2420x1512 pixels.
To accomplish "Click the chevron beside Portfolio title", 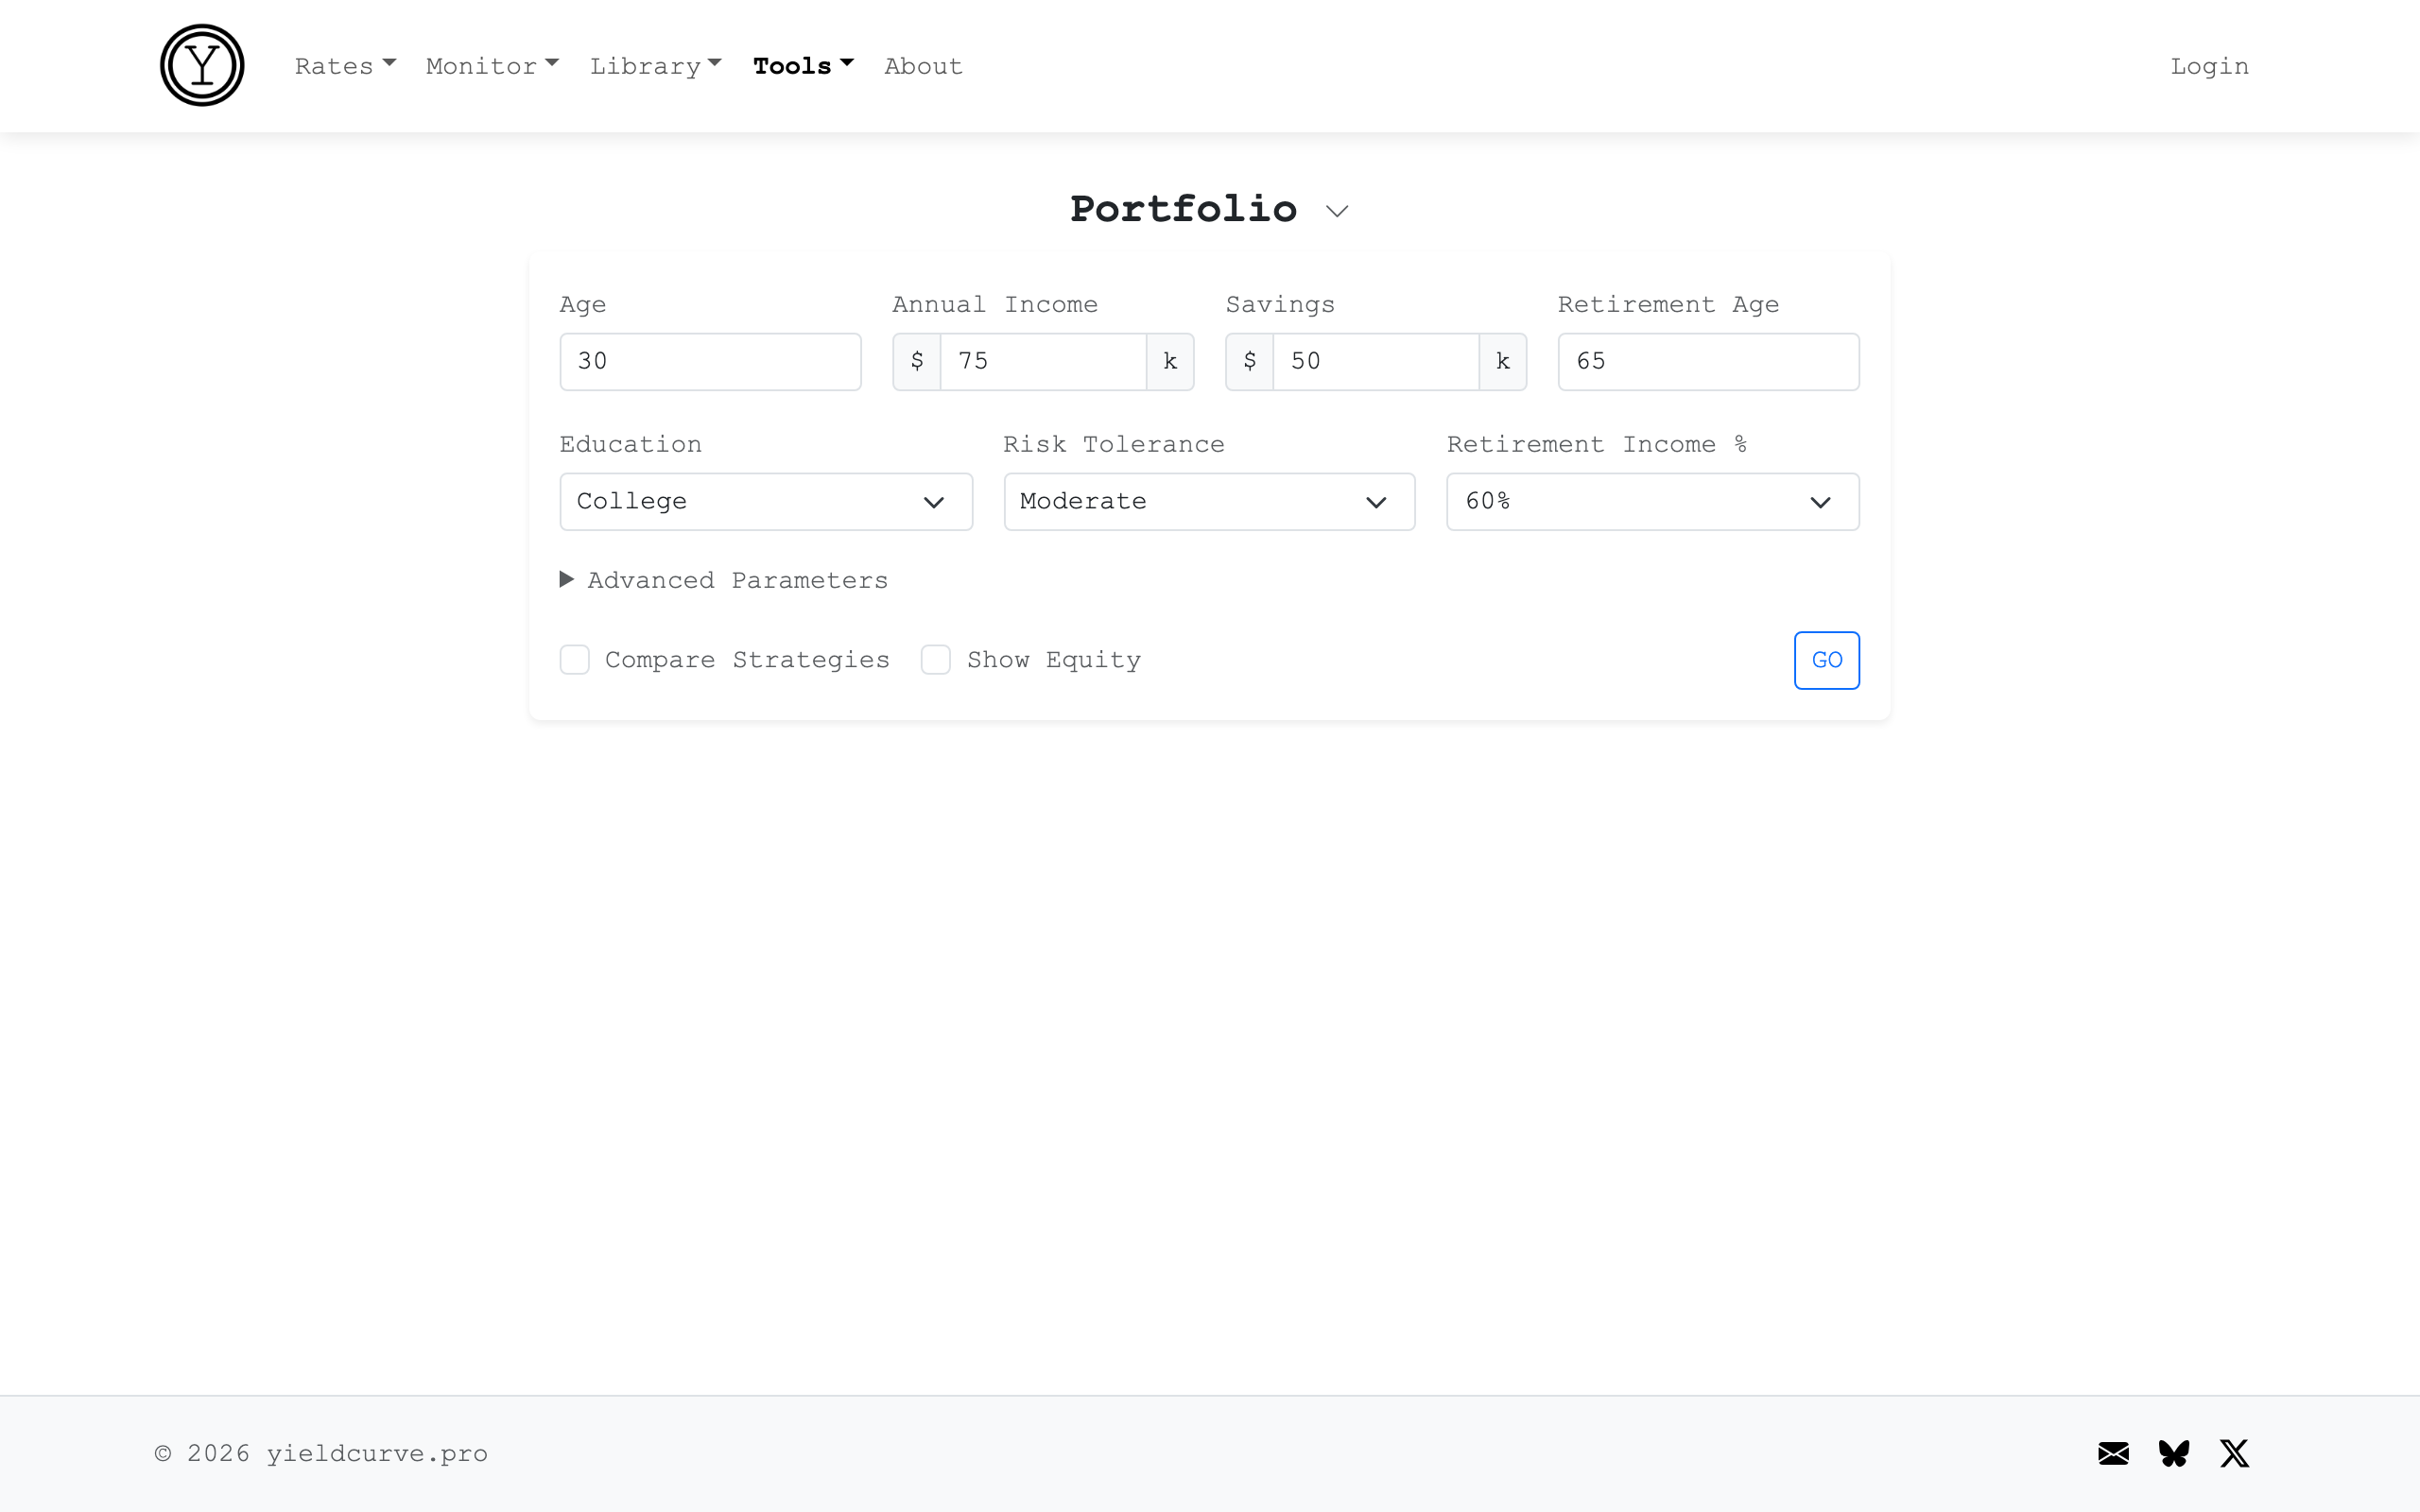I will [1337, 211].
